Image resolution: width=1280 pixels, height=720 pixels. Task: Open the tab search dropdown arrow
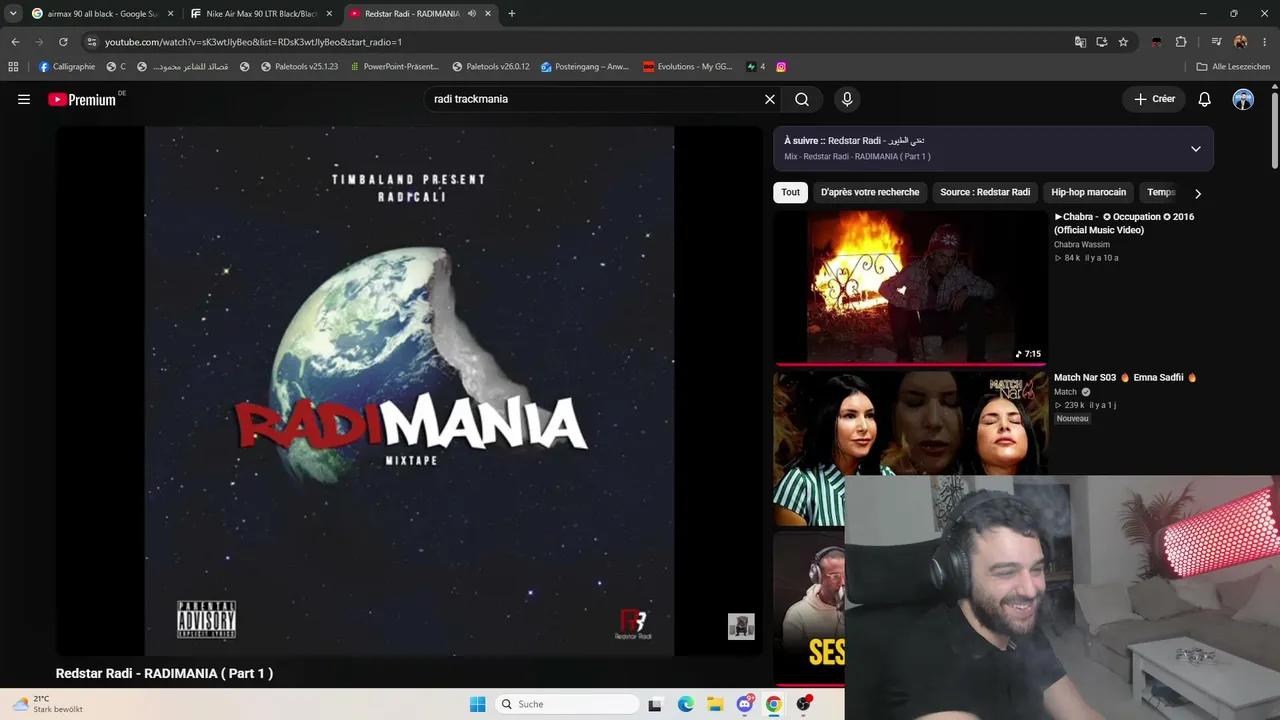point(13,14)
